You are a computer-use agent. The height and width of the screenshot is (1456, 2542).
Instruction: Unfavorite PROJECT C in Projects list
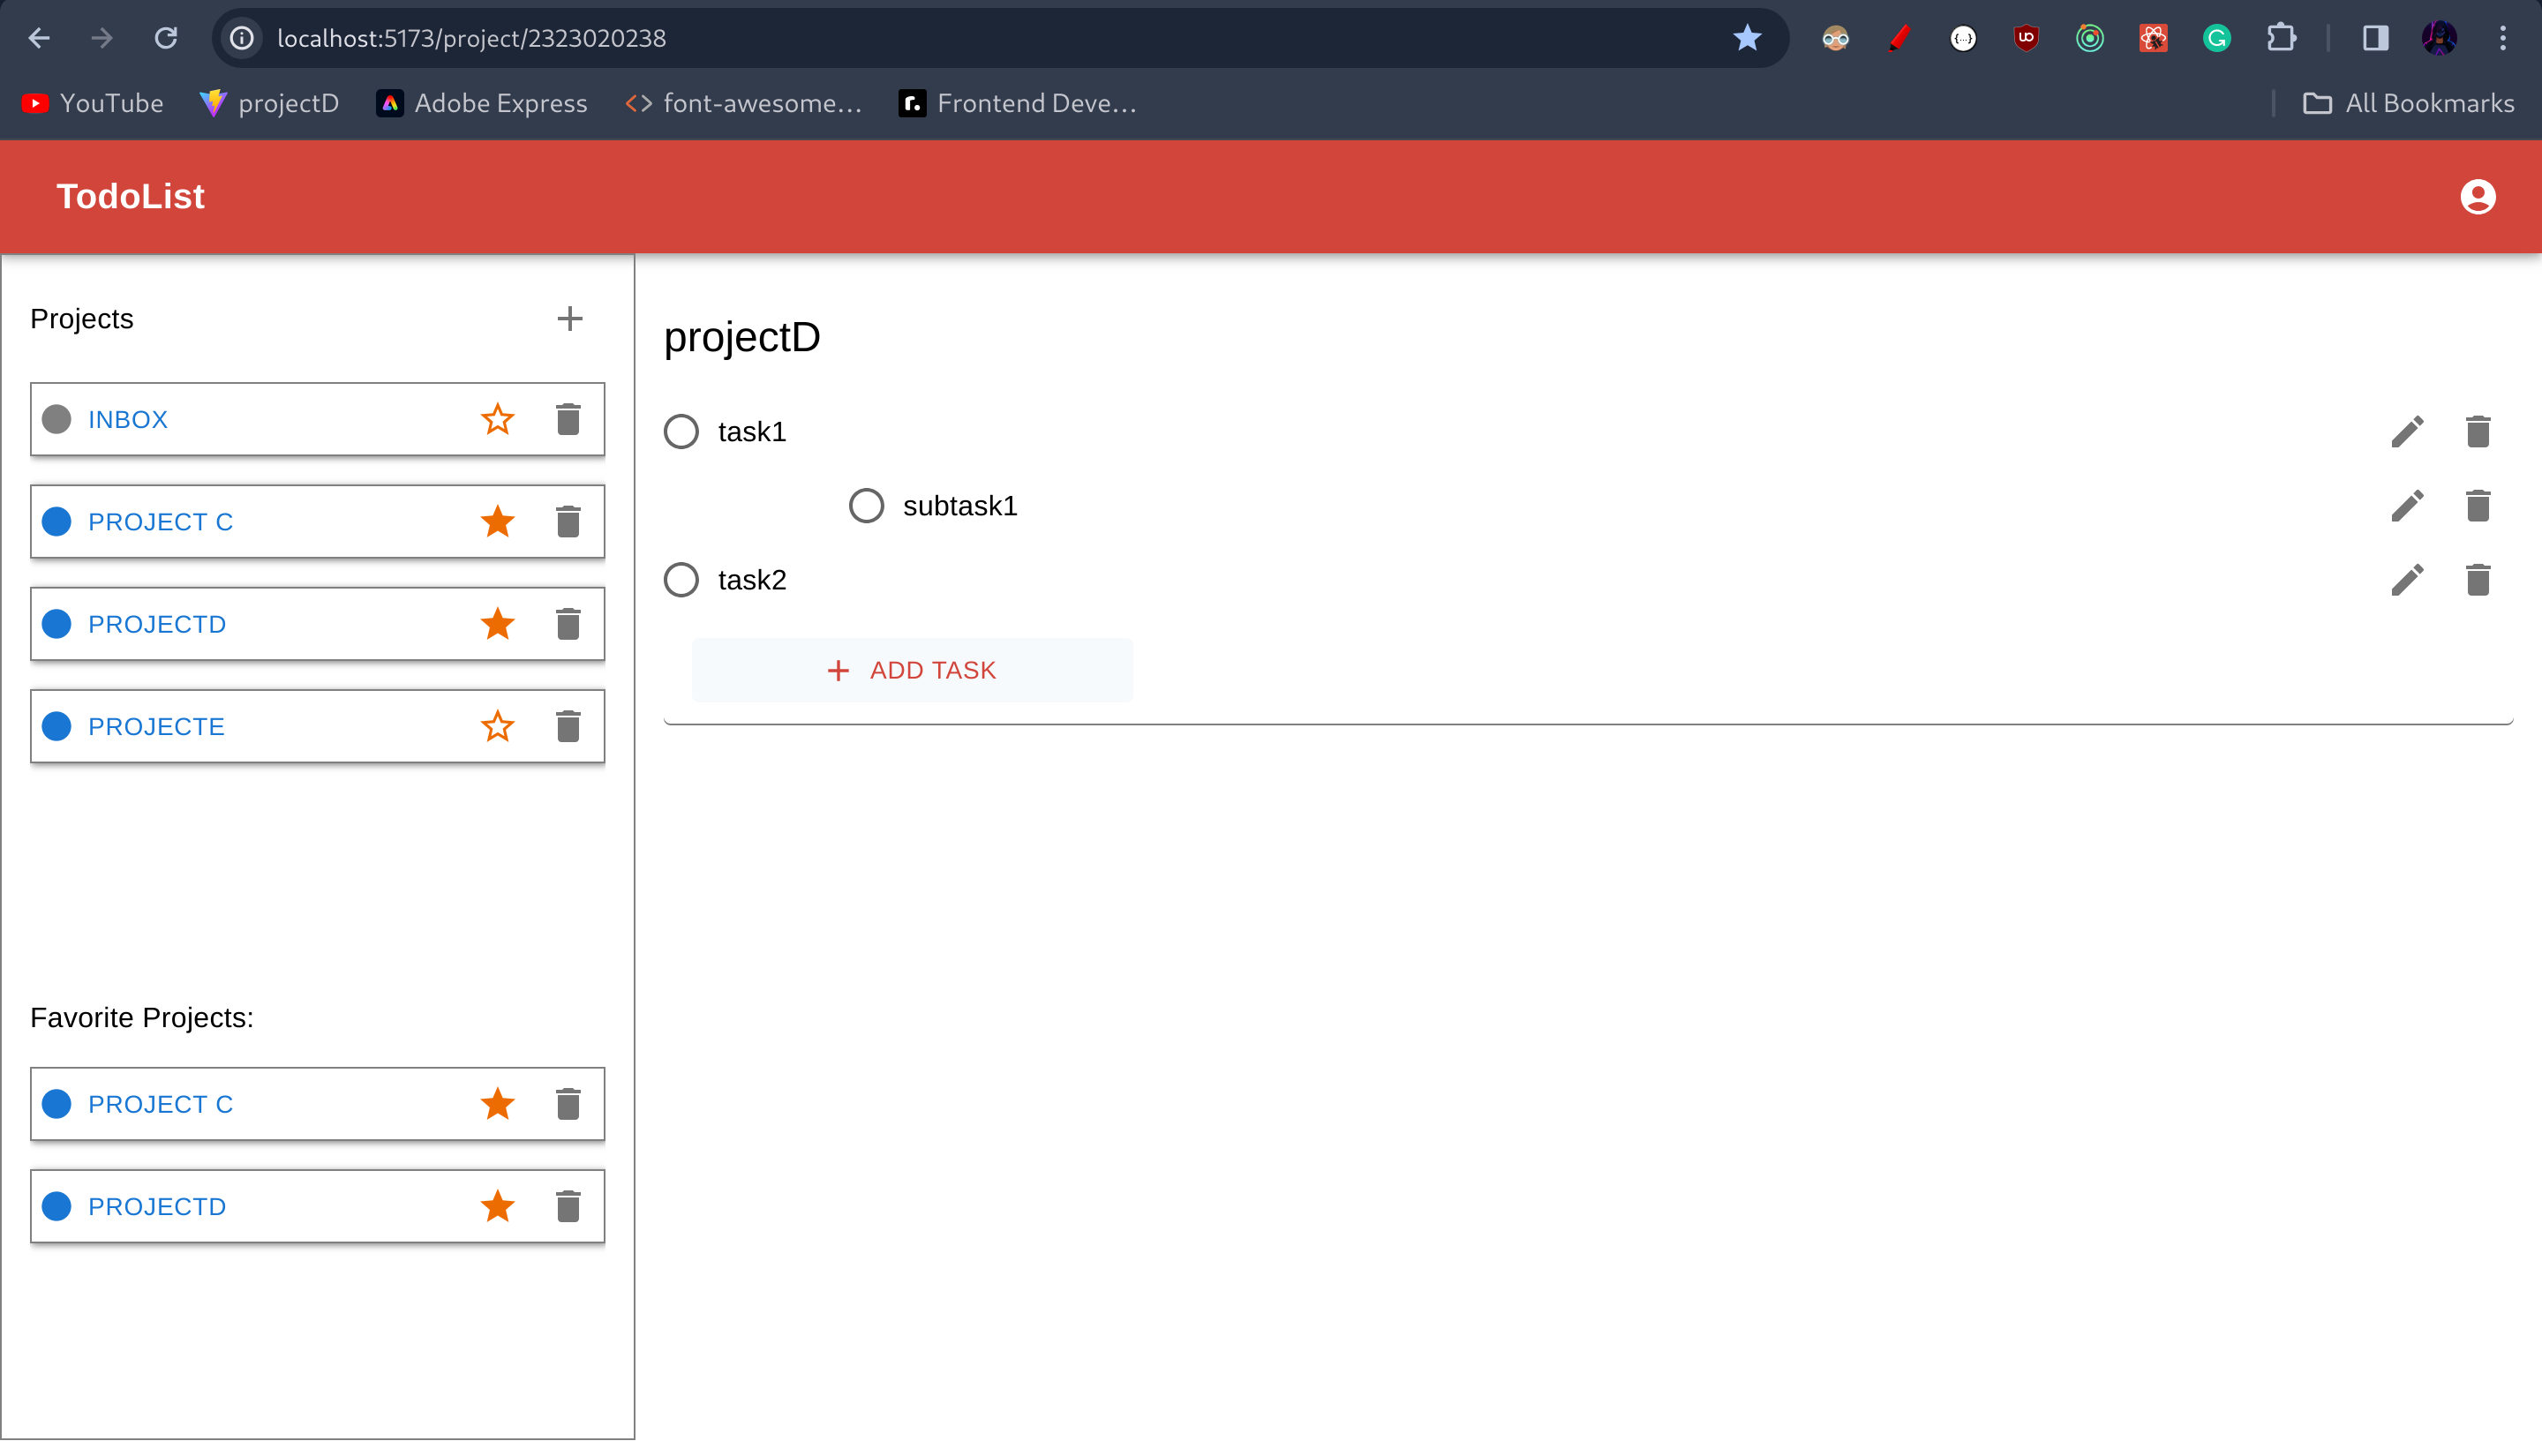click(x=497, y=522)
